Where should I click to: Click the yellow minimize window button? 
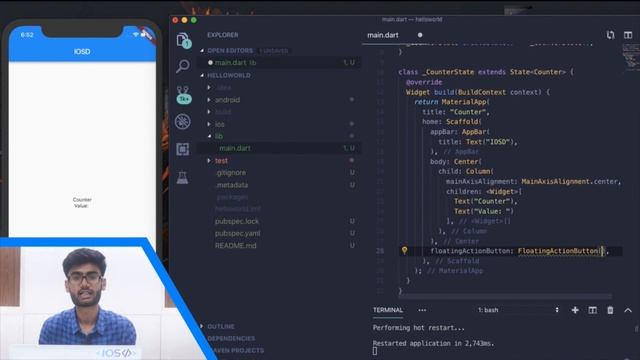(184, 20)
